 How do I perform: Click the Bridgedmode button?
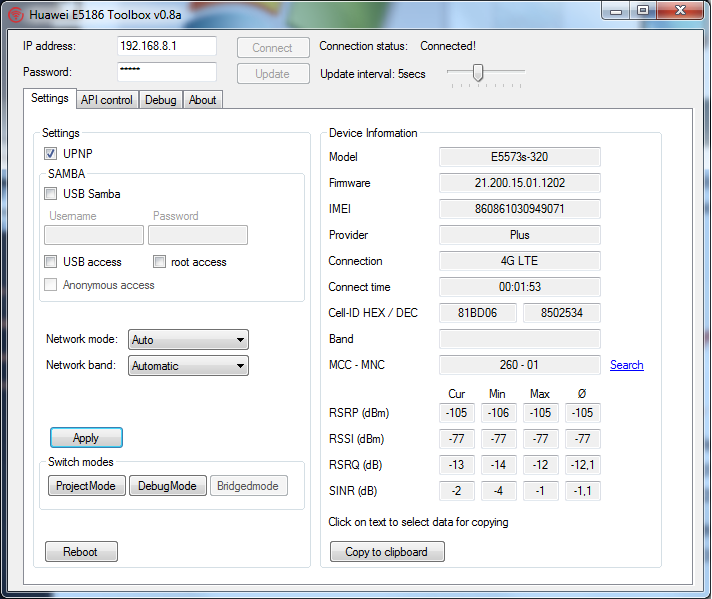(x=249, y=486)
